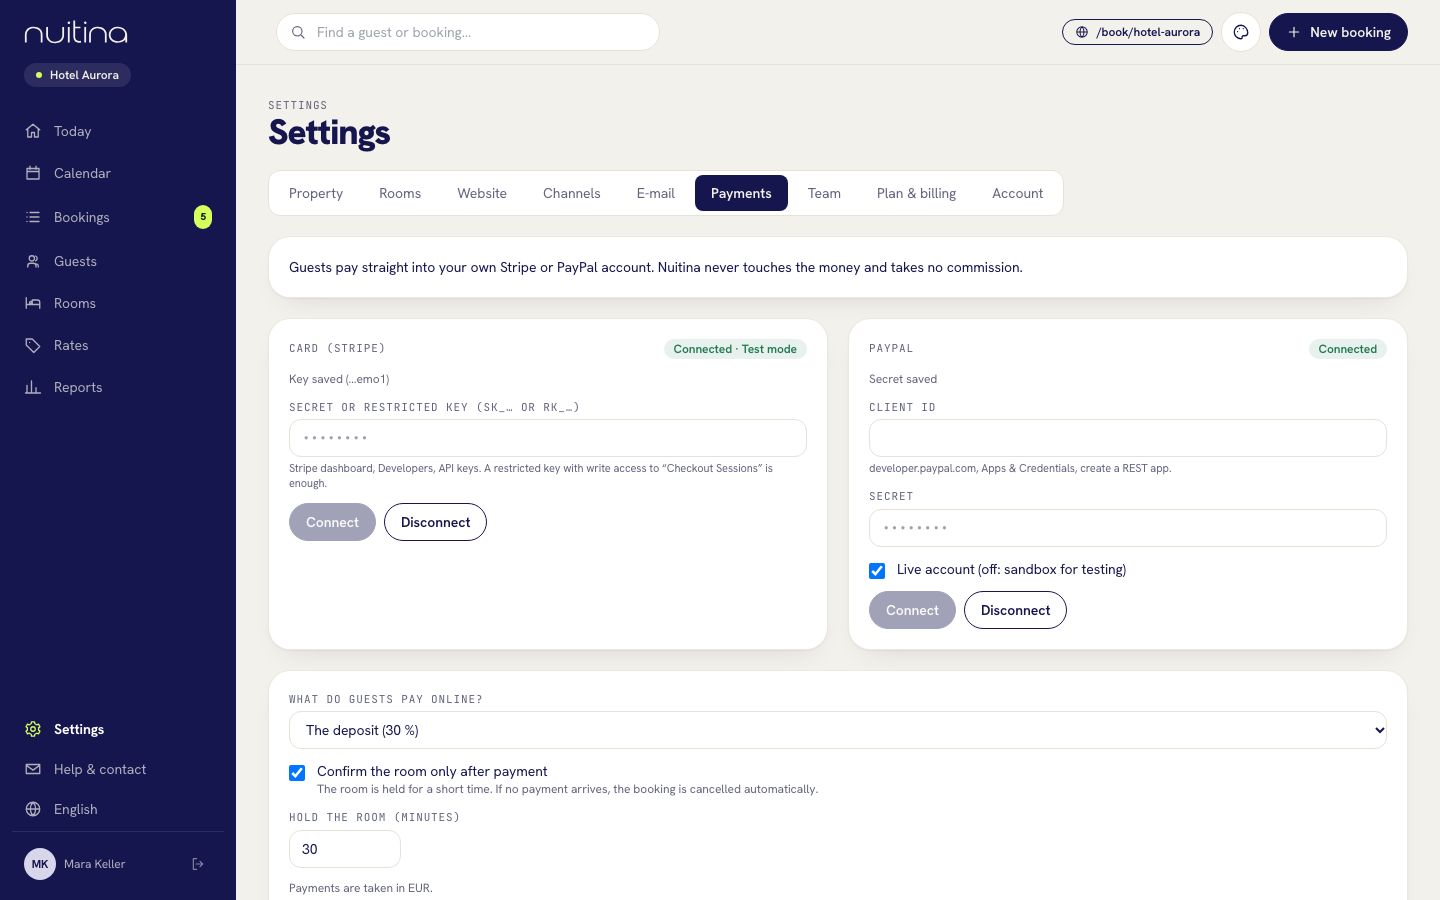Focus the Find a guest or booking search

coord(468,32)
